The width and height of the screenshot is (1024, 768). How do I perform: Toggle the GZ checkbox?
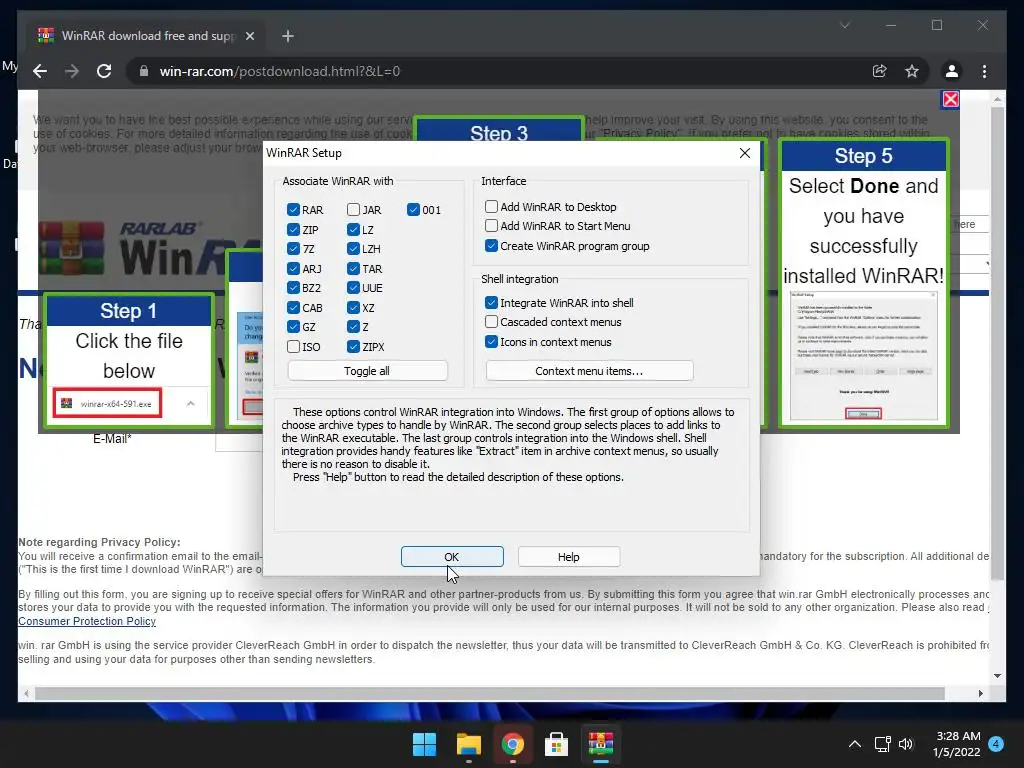point(293,327)
